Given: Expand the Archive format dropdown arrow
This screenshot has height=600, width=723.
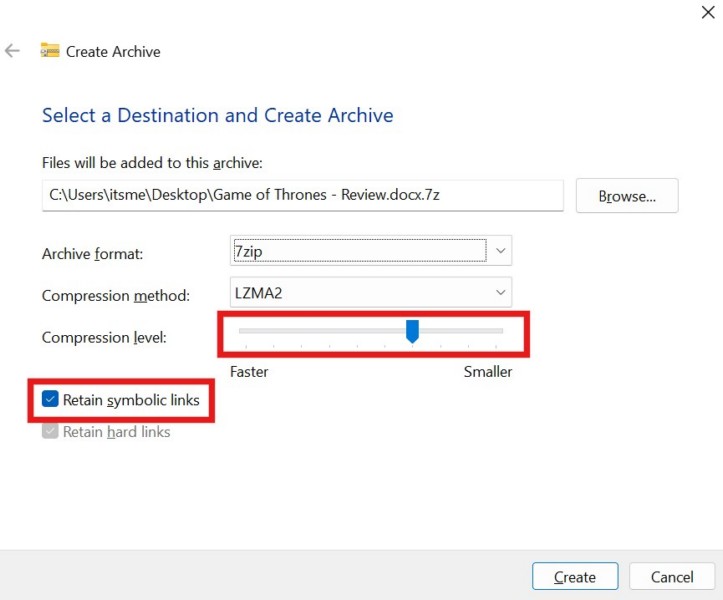Looking at the screenshot, I should point(501,252).
